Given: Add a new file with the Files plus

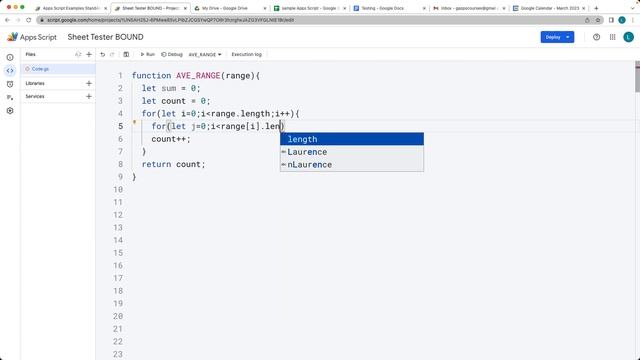Looking at the screenshot, I should click(89, 54).
